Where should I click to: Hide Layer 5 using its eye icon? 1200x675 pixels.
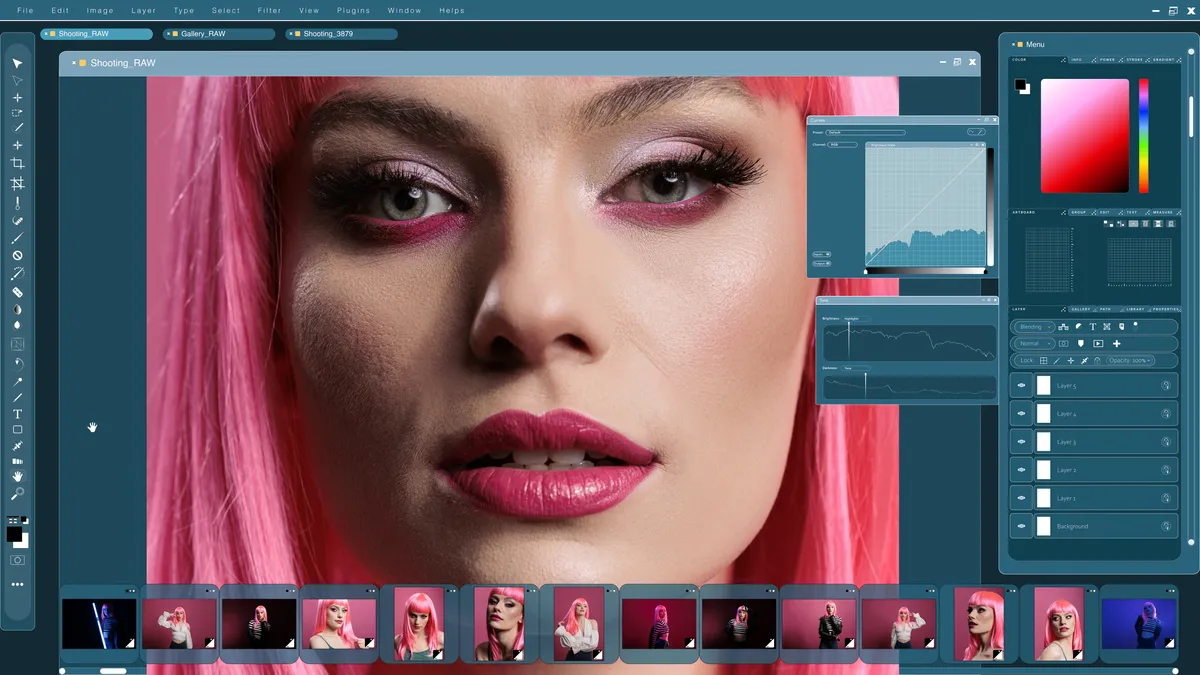point(1021,385)
